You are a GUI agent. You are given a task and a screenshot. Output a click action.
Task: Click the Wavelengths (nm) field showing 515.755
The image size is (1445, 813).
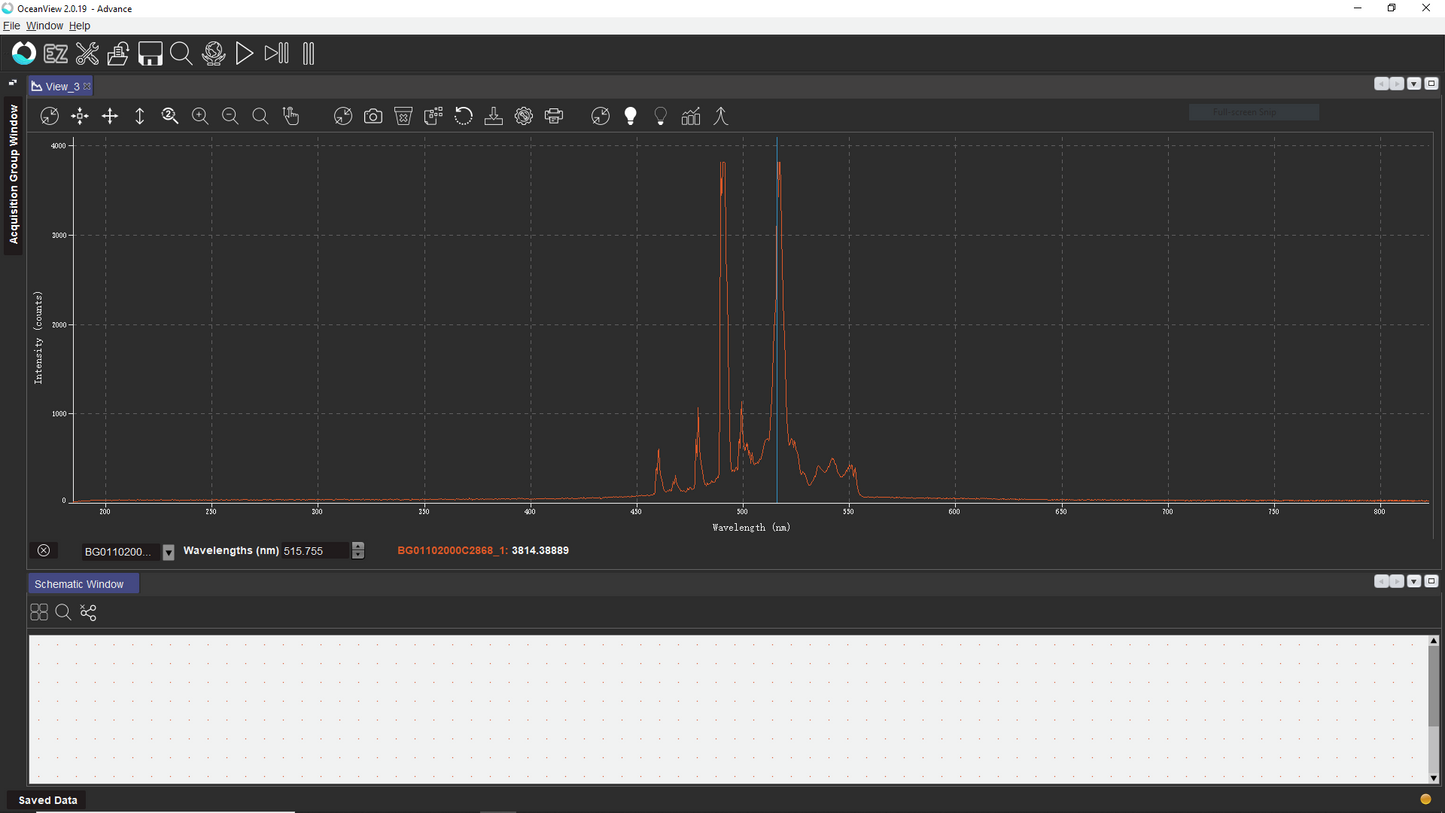click(315, 551)
